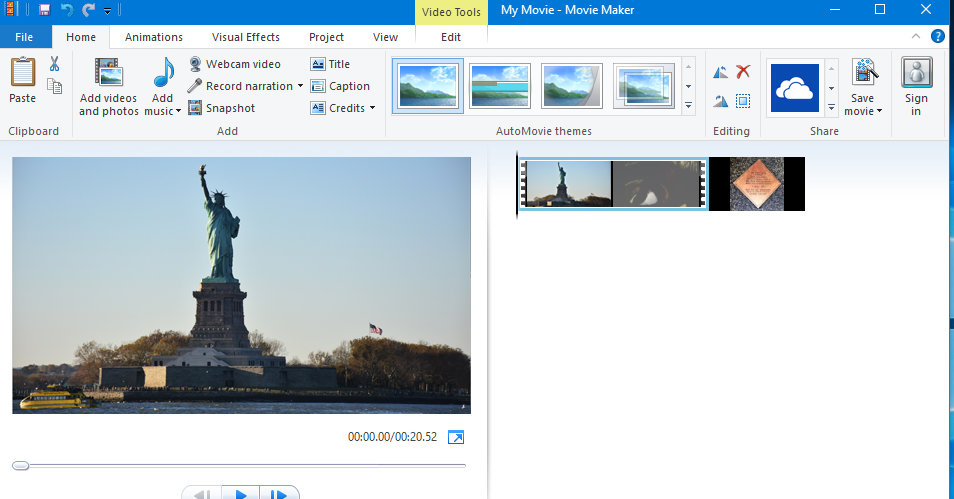Take a Snapshot of the preview

point(221,108)
